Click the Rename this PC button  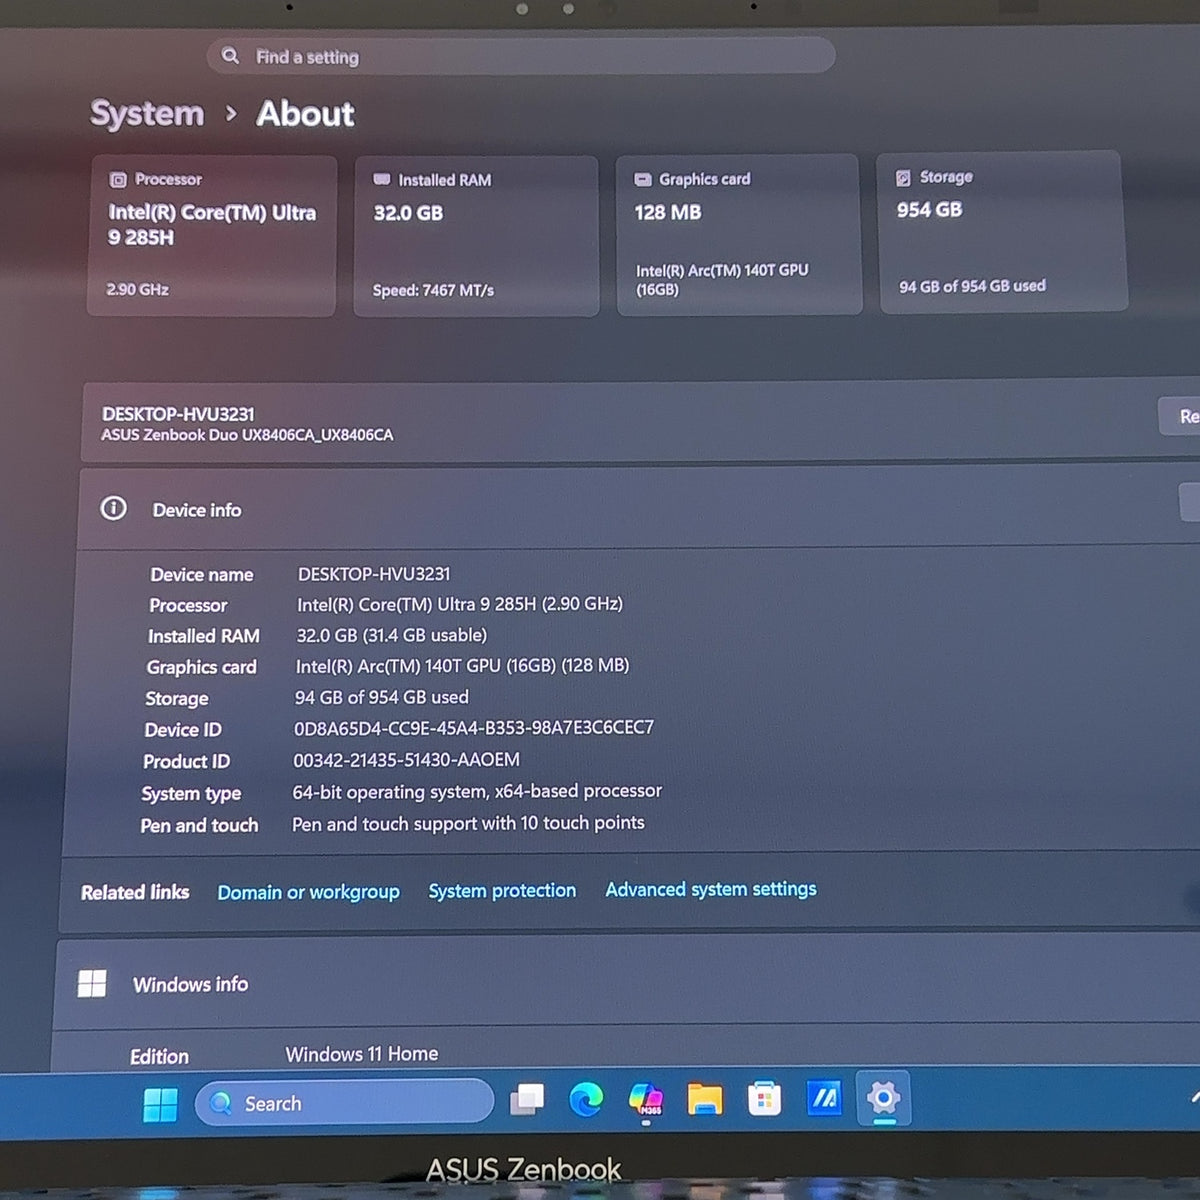(1180, 416)
